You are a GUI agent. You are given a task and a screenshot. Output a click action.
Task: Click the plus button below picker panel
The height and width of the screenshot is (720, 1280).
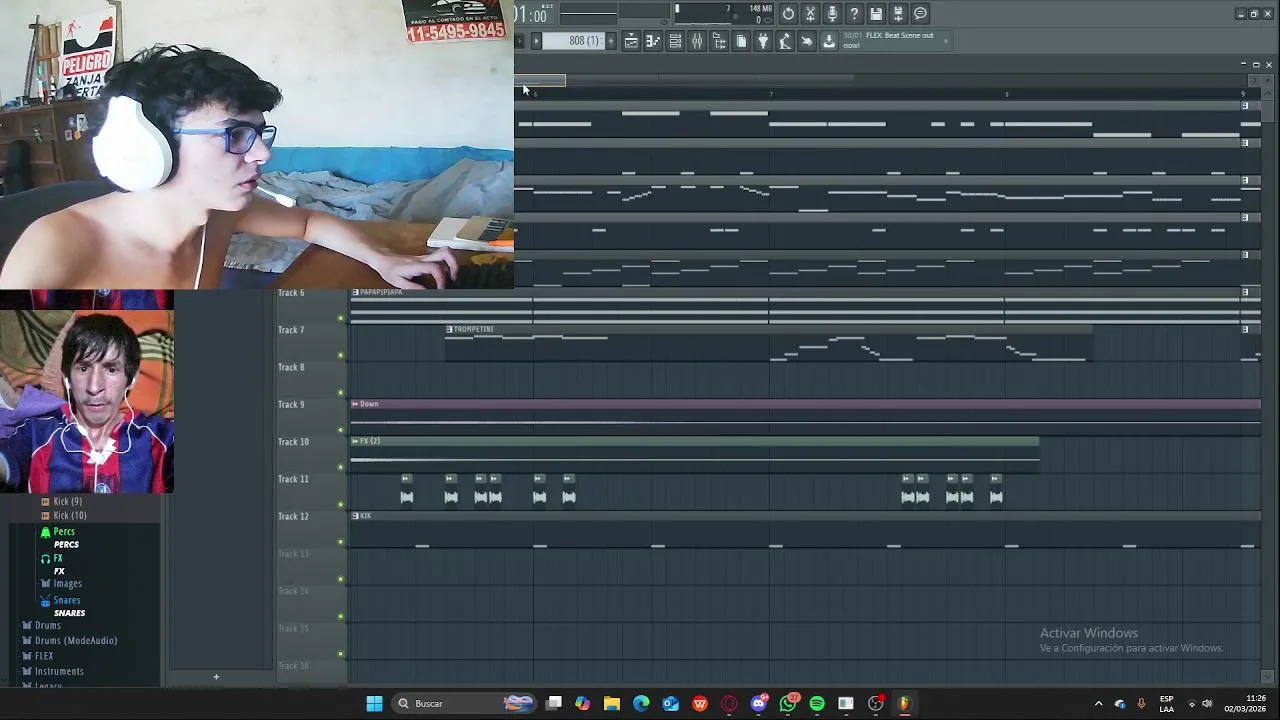(216, 677)
